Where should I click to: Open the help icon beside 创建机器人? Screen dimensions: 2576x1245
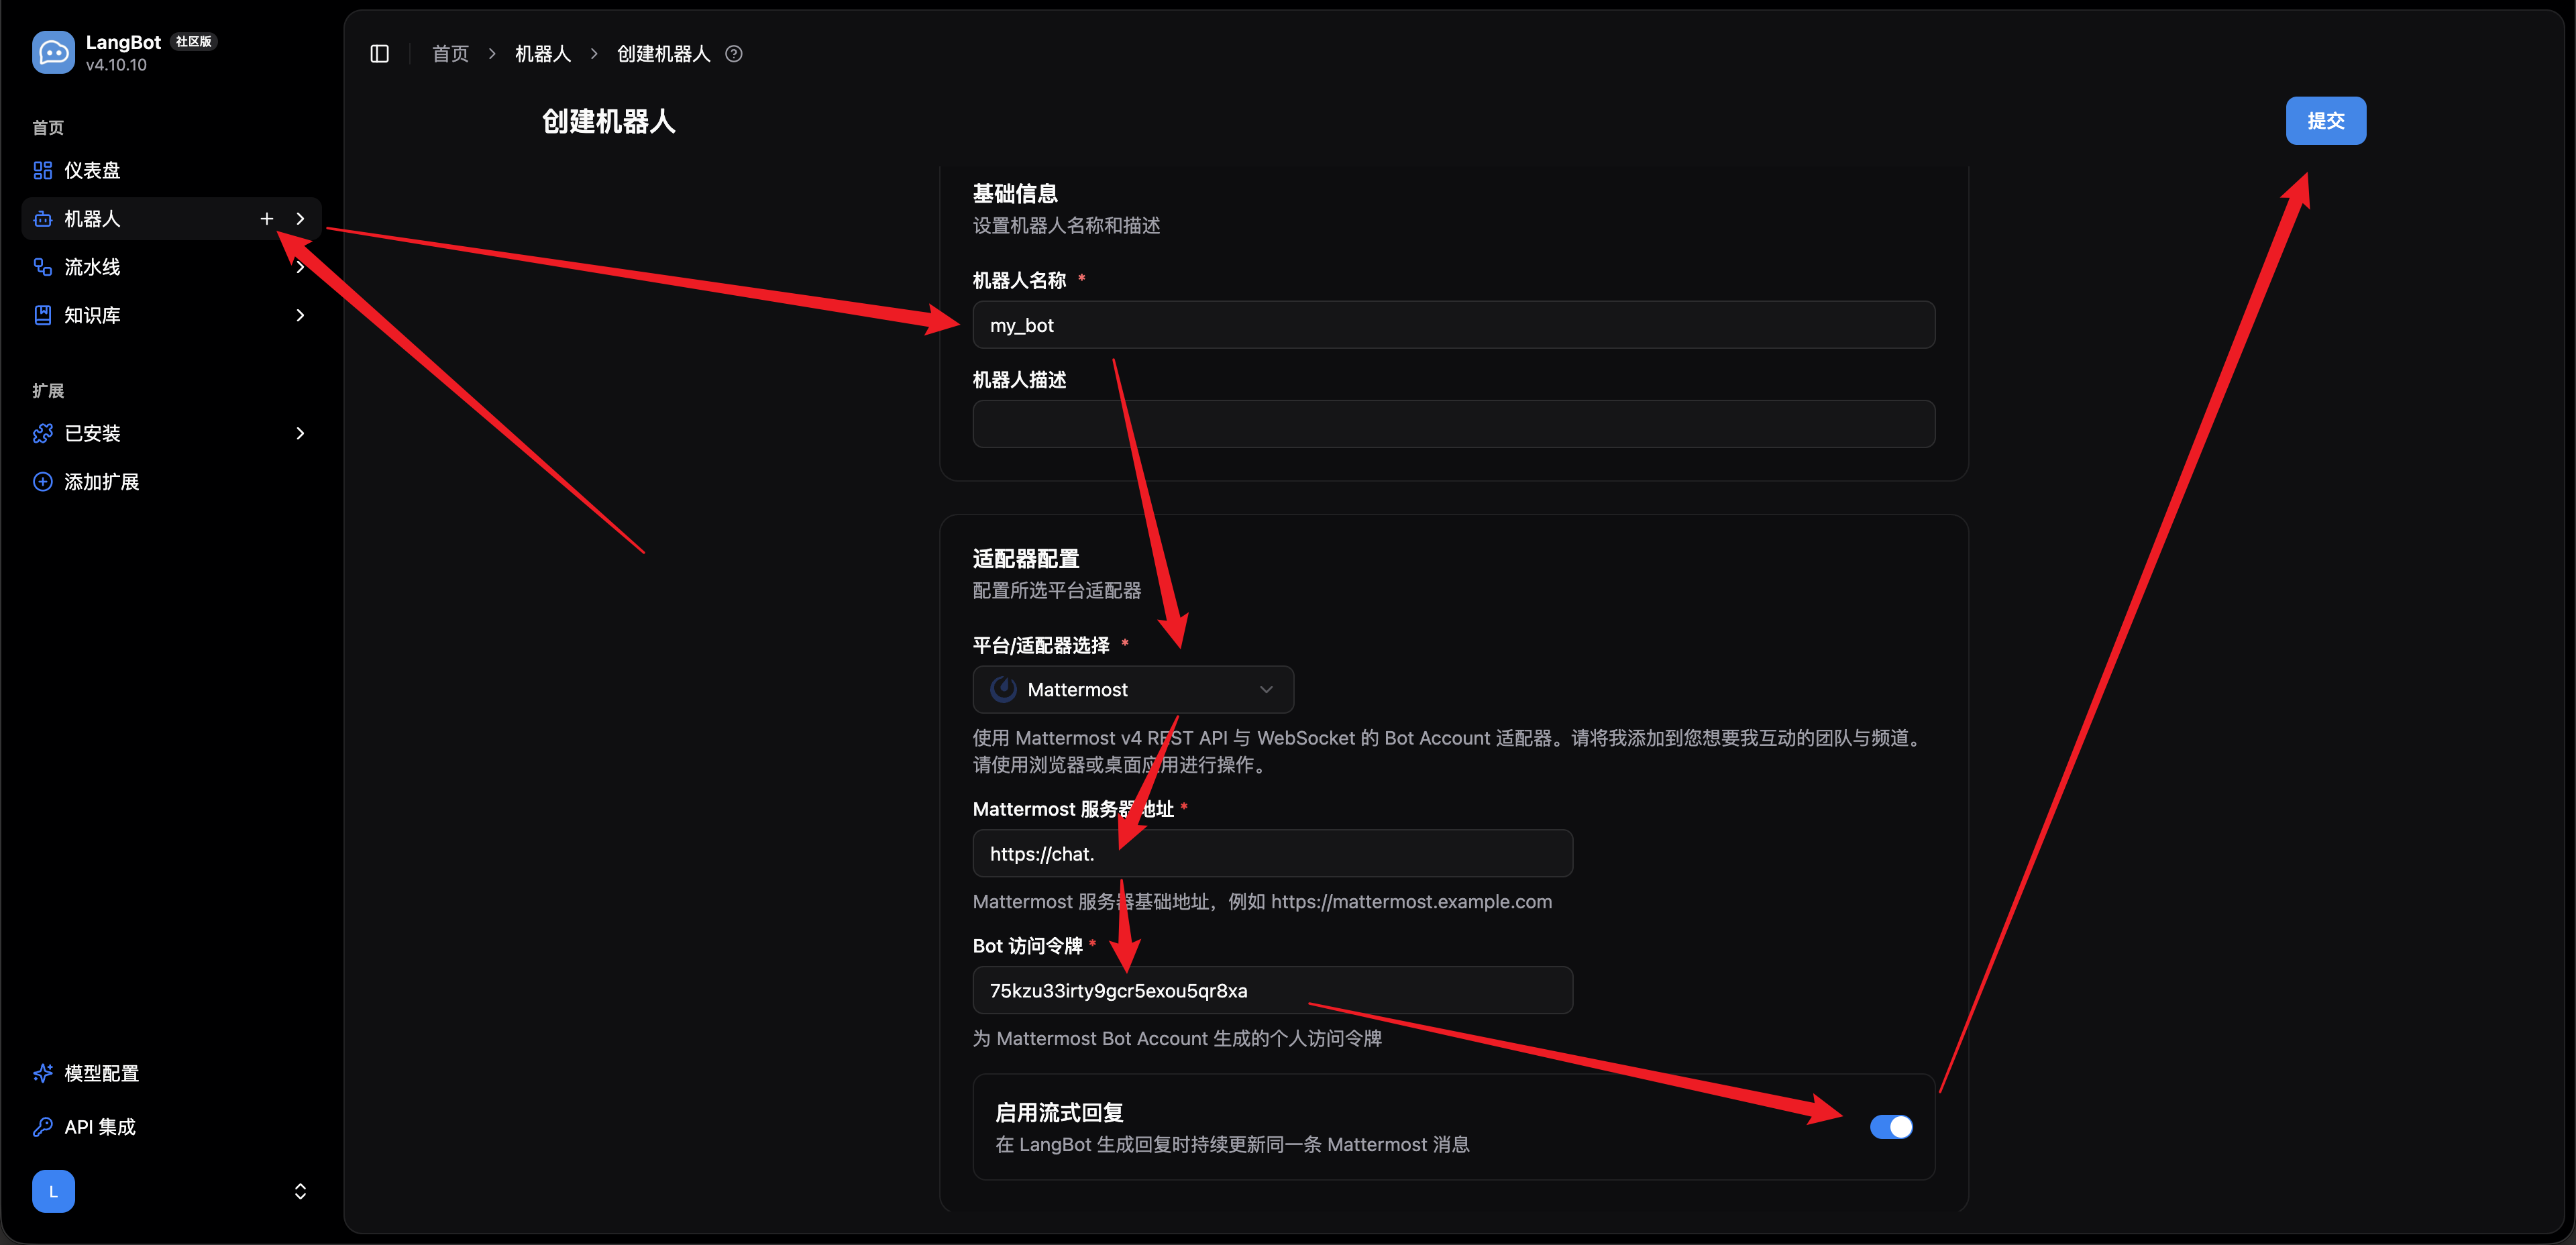coord(734,54)
